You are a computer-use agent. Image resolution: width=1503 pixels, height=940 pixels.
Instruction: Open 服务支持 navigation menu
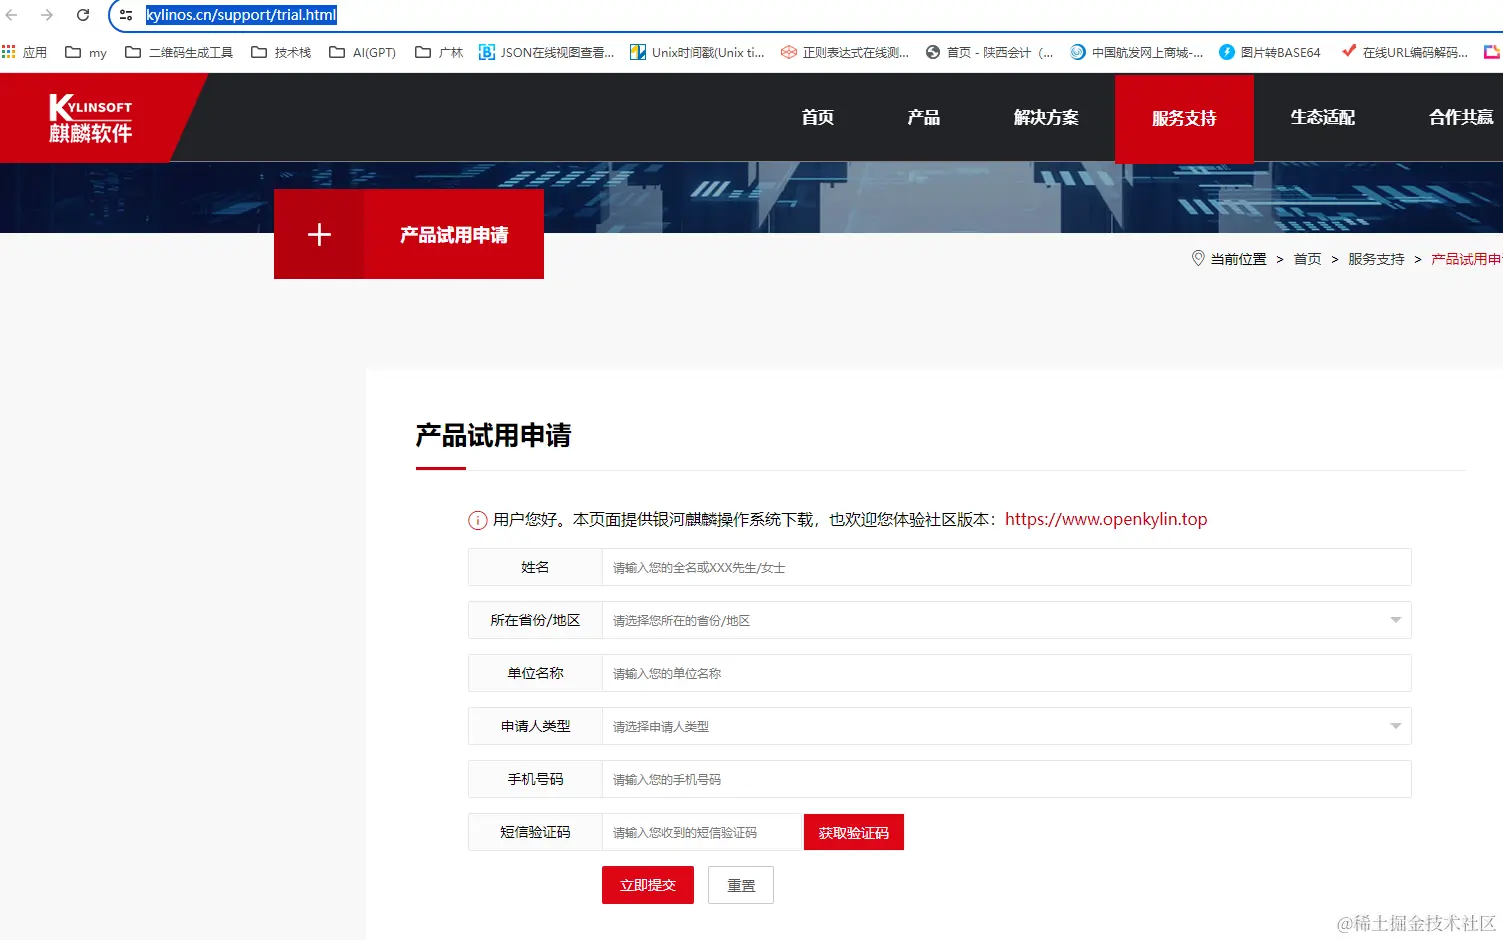[1184, 118]
